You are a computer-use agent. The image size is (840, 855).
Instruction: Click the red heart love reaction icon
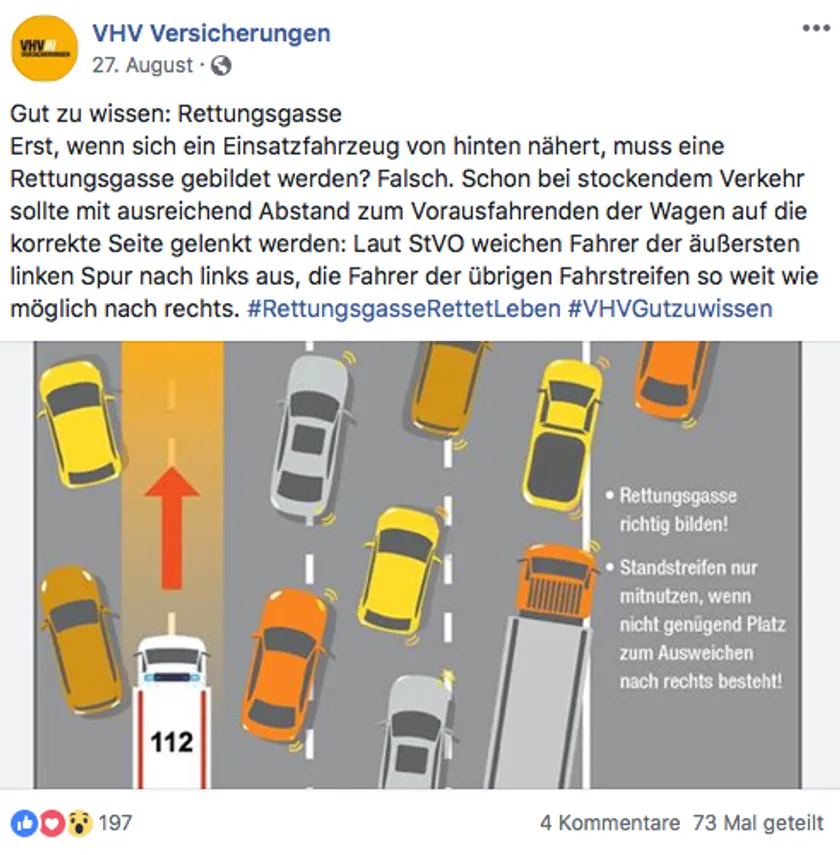[x=52, y=823]
